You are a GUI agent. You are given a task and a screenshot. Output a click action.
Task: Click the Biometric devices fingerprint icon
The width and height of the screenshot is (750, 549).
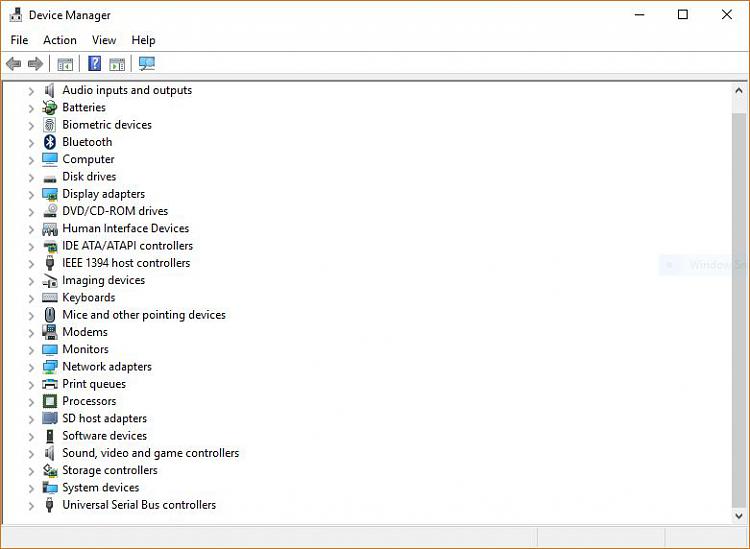click(x=50, y=125)
